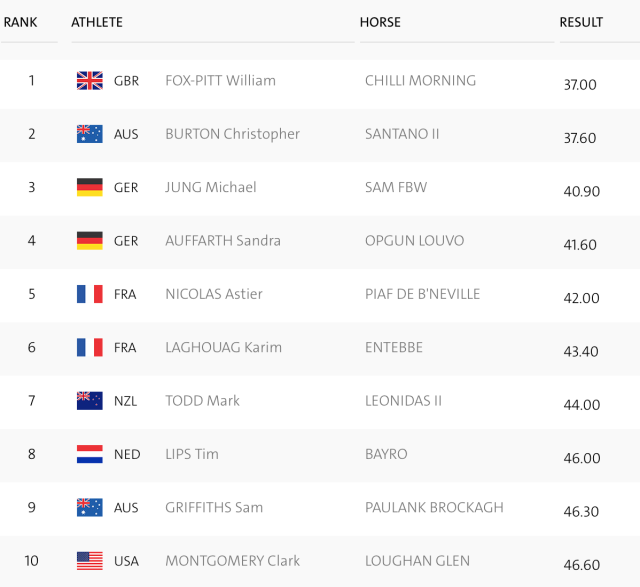Click the Netherlands flag icon
The height and width of the screenshot is (587, 640).
click(90, 454)
